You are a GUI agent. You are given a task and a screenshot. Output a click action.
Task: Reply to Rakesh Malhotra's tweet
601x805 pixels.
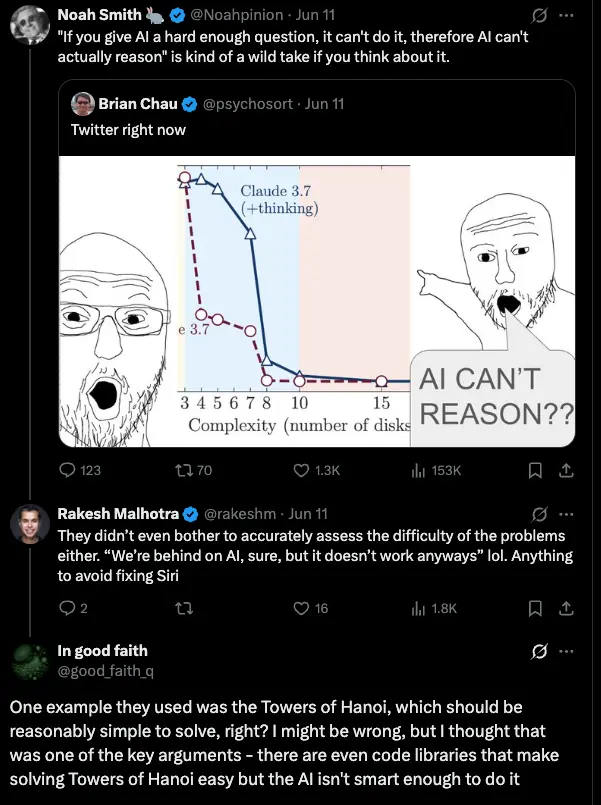[68, 607]
